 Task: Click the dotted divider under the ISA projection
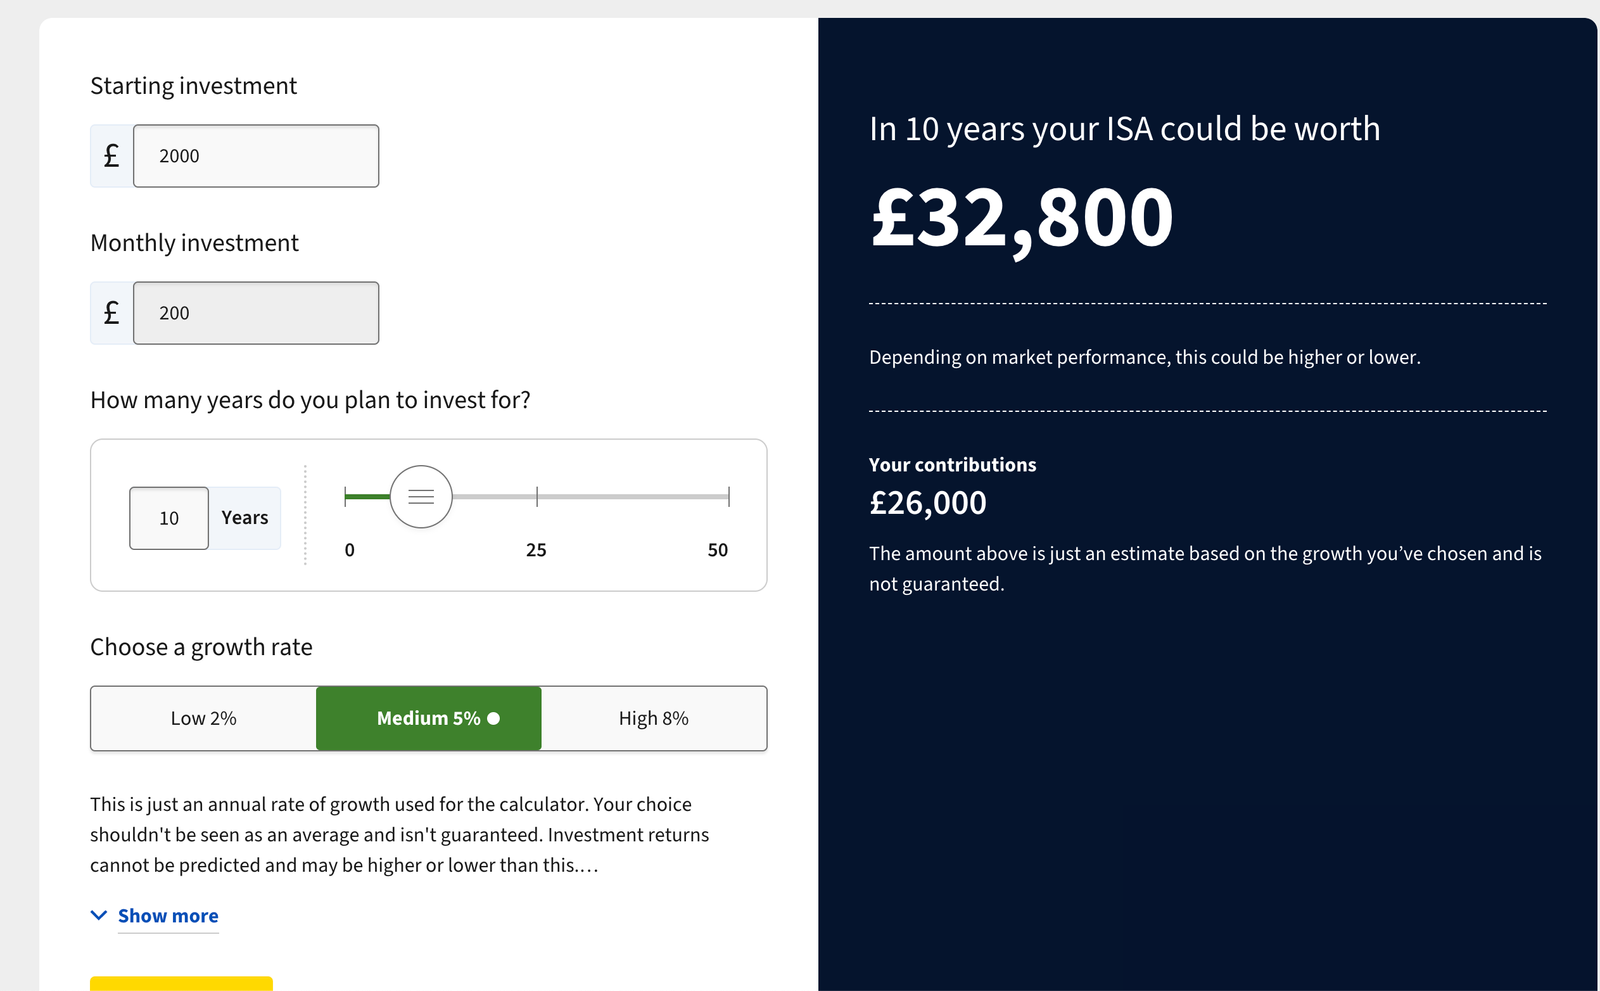[1207, 301]
